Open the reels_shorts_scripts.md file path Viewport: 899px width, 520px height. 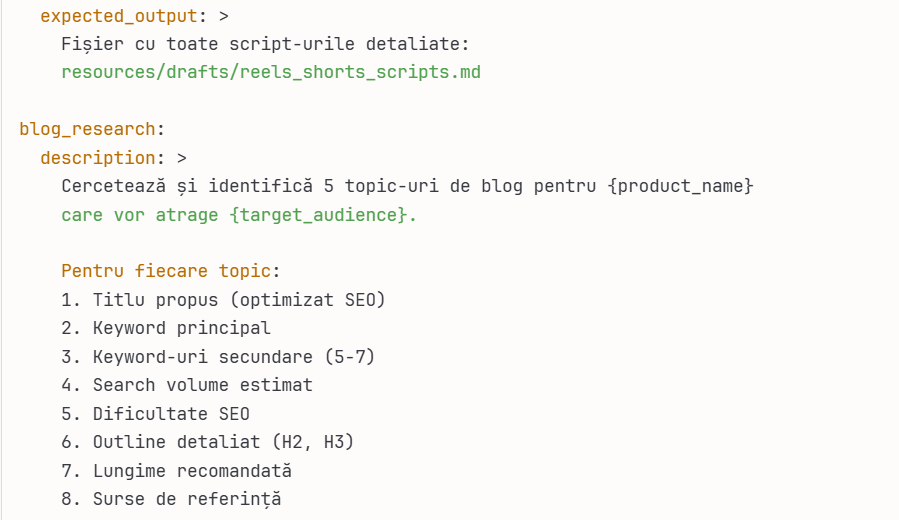tap(270, 73)
